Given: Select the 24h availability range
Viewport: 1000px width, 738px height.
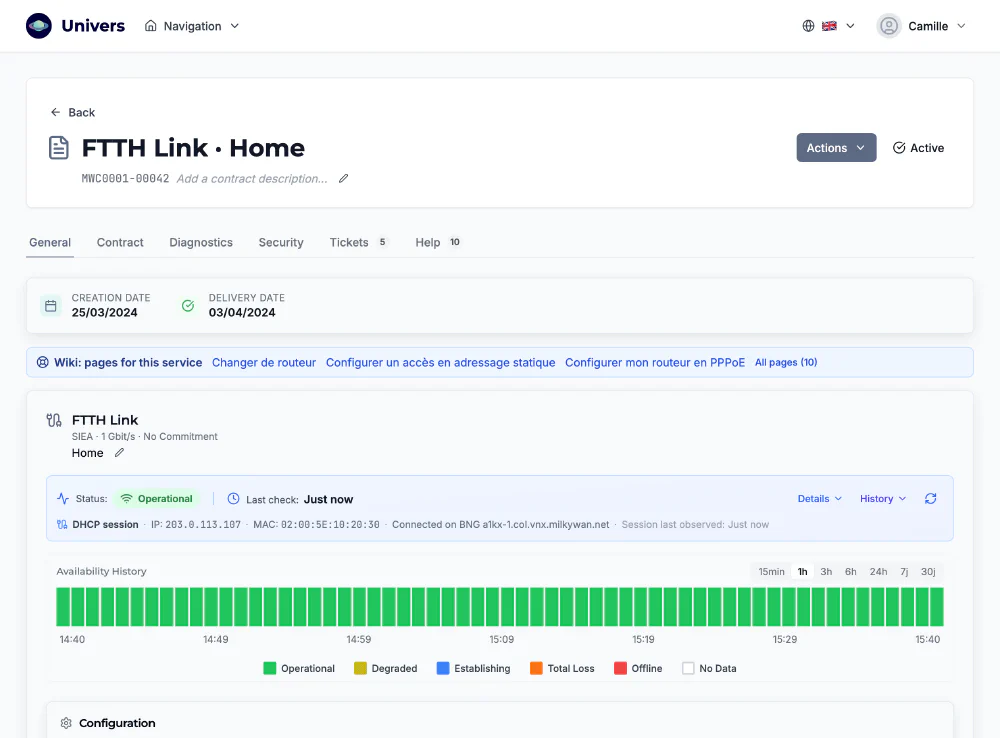Looking at the screenshot, I should [878, 572].
